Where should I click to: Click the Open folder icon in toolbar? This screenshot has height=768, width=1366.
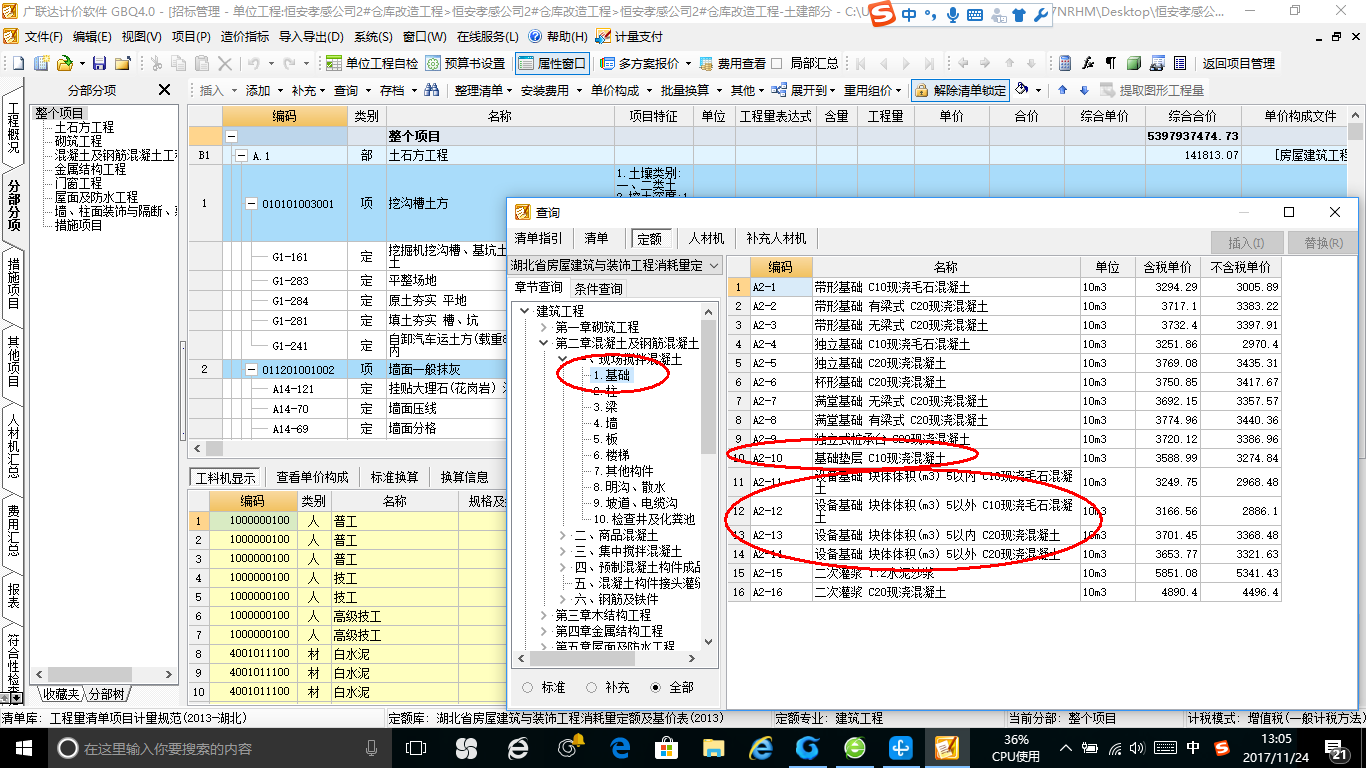pyautogui.click(x=63, y=63)
